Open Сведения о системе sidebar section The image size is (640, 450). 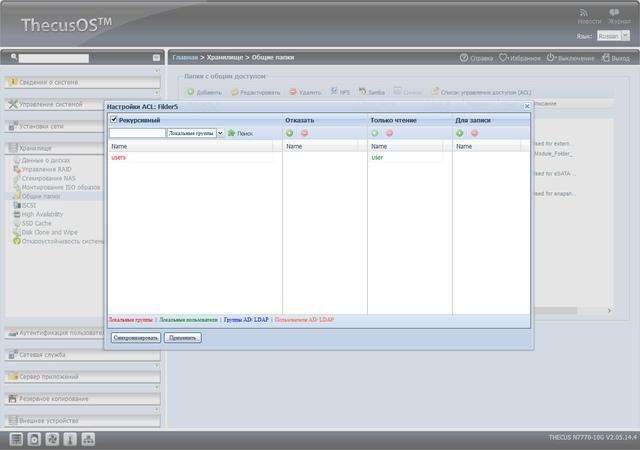(82, 82)
